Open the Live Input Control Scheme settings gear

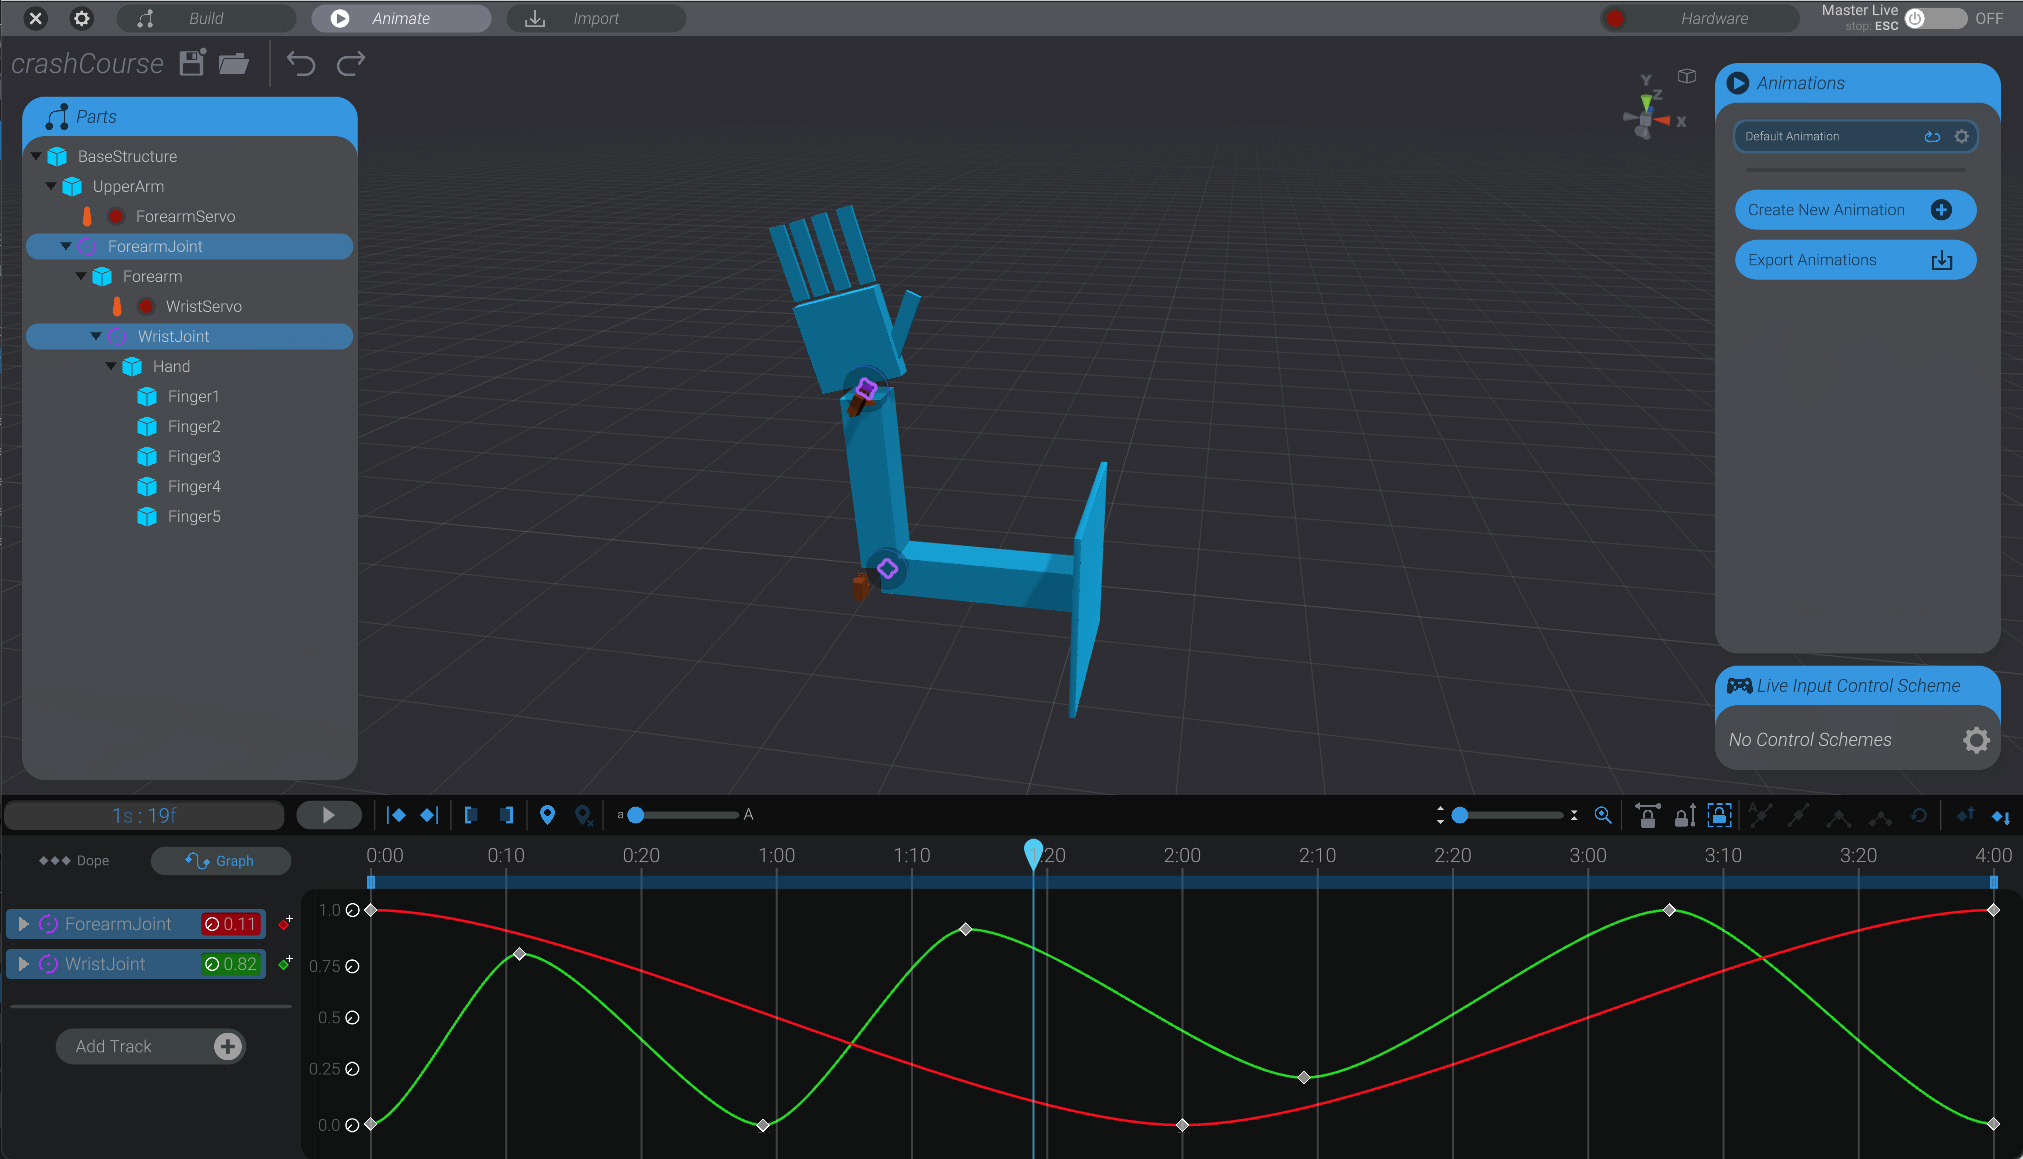coord(1975,740)
